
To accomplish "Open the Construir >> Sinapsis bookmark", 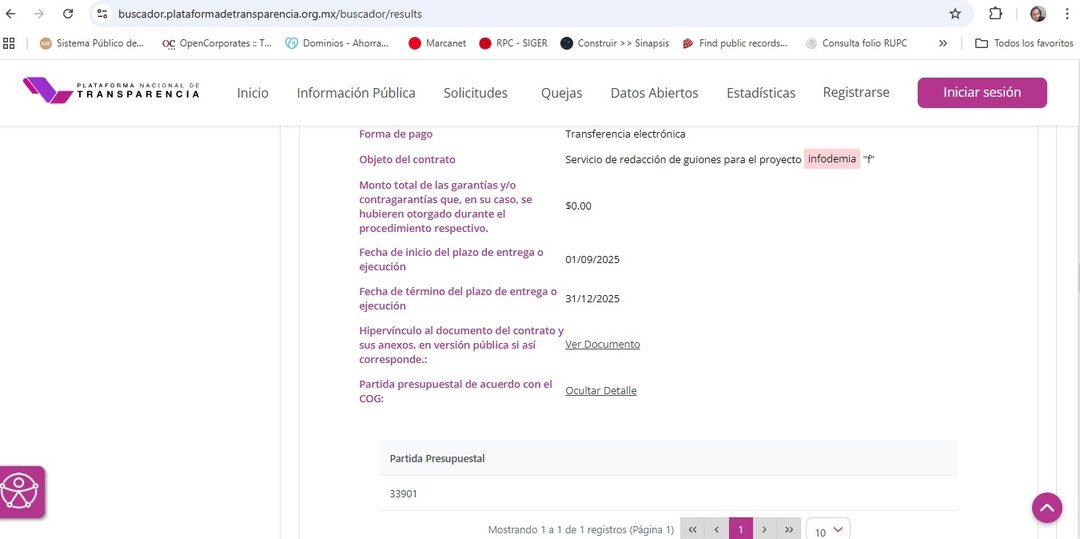I will 614,43.
